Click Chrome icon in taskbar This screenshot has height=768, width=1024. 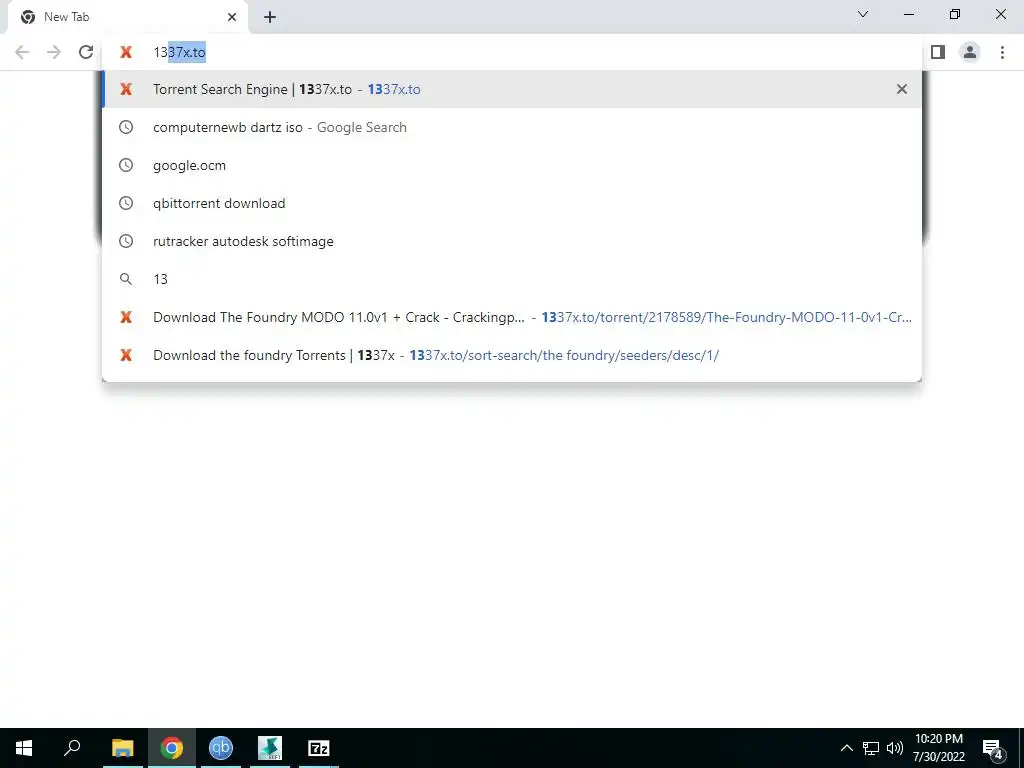click(172, 748)
